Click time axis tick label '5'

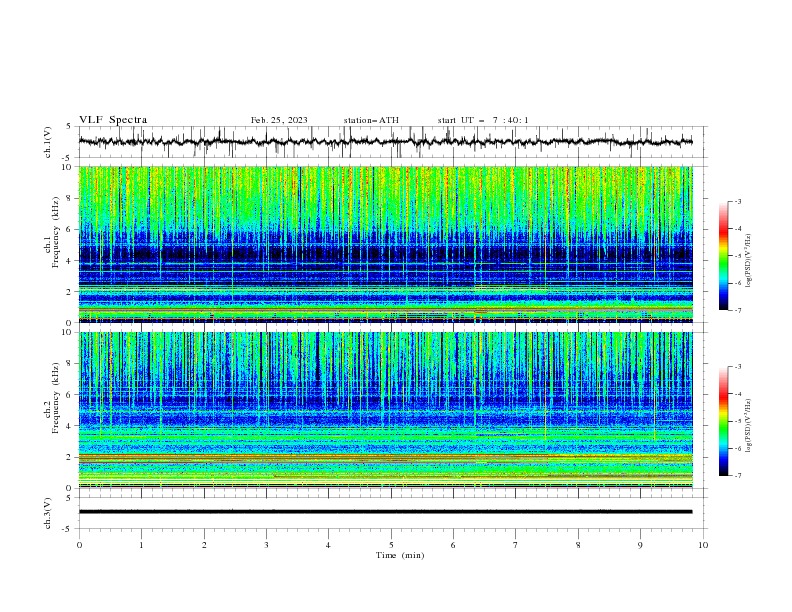pos(391,545)
